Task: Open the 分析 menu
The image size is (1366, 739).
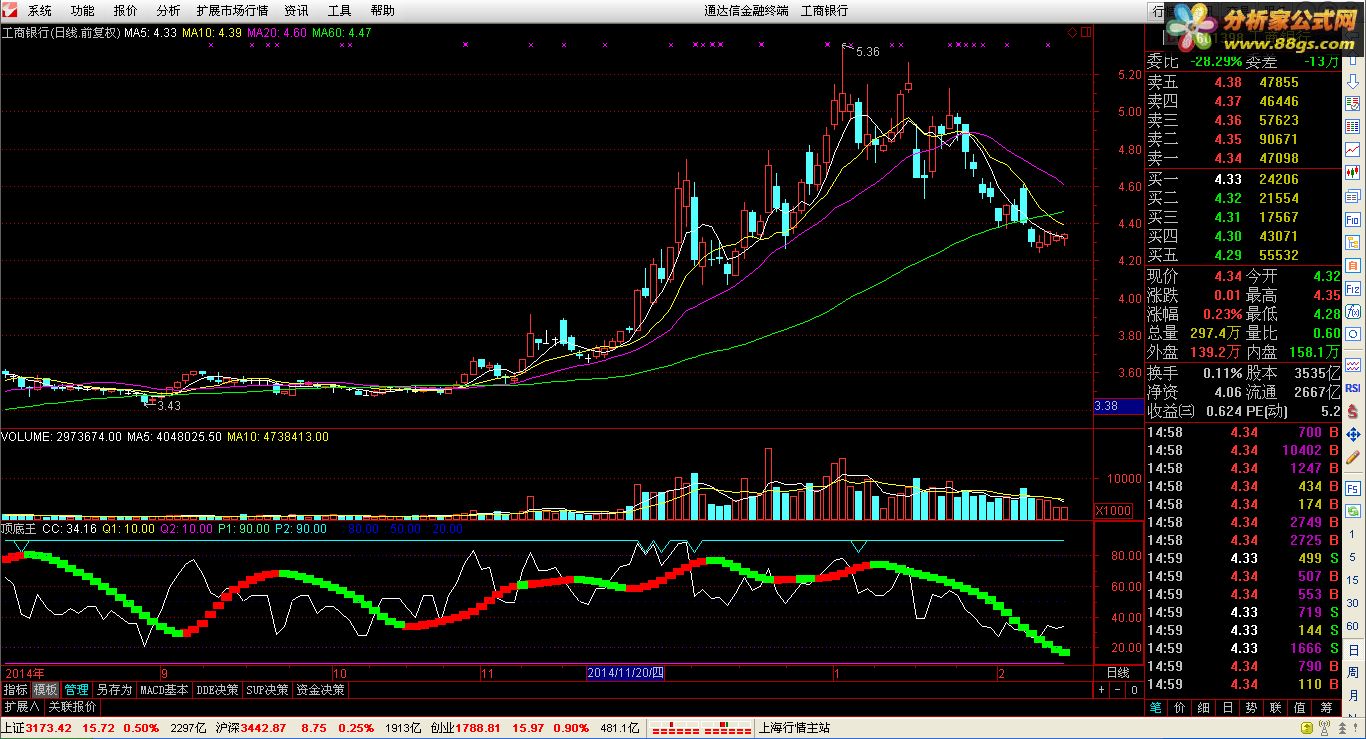Action: point(169,10)
